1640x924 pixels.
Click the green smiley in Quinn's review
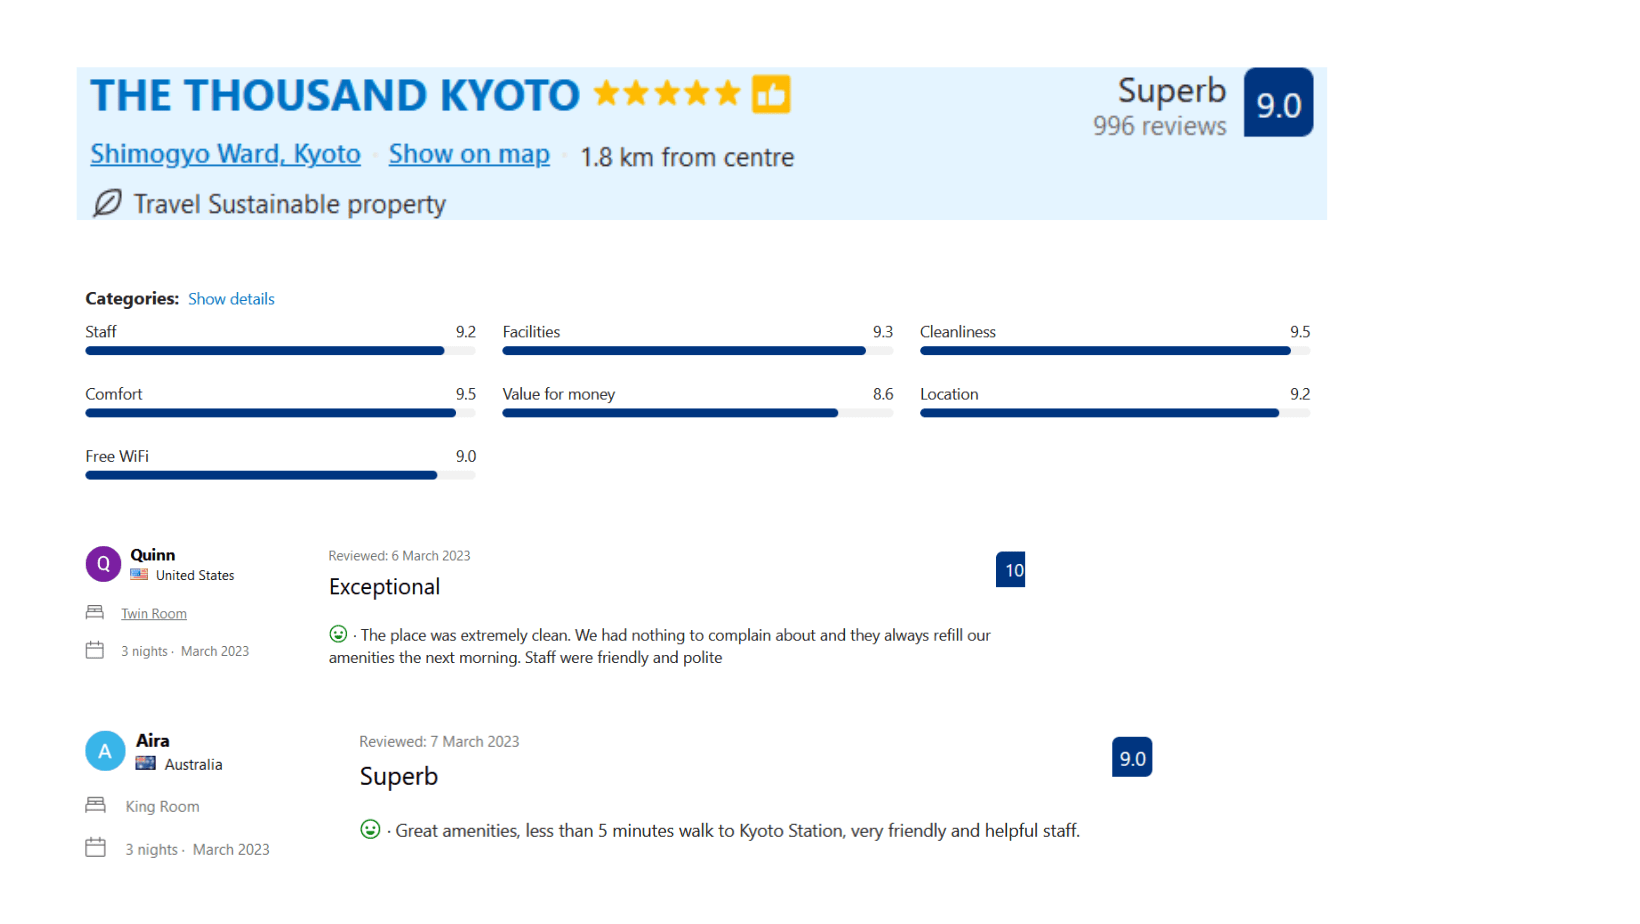338,634
